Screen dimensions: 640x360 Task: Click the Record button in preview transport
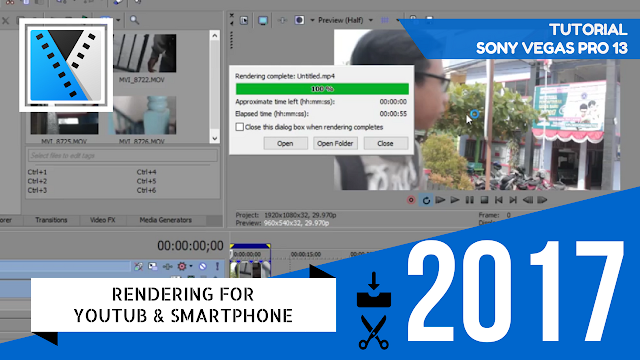coord(411,200)
